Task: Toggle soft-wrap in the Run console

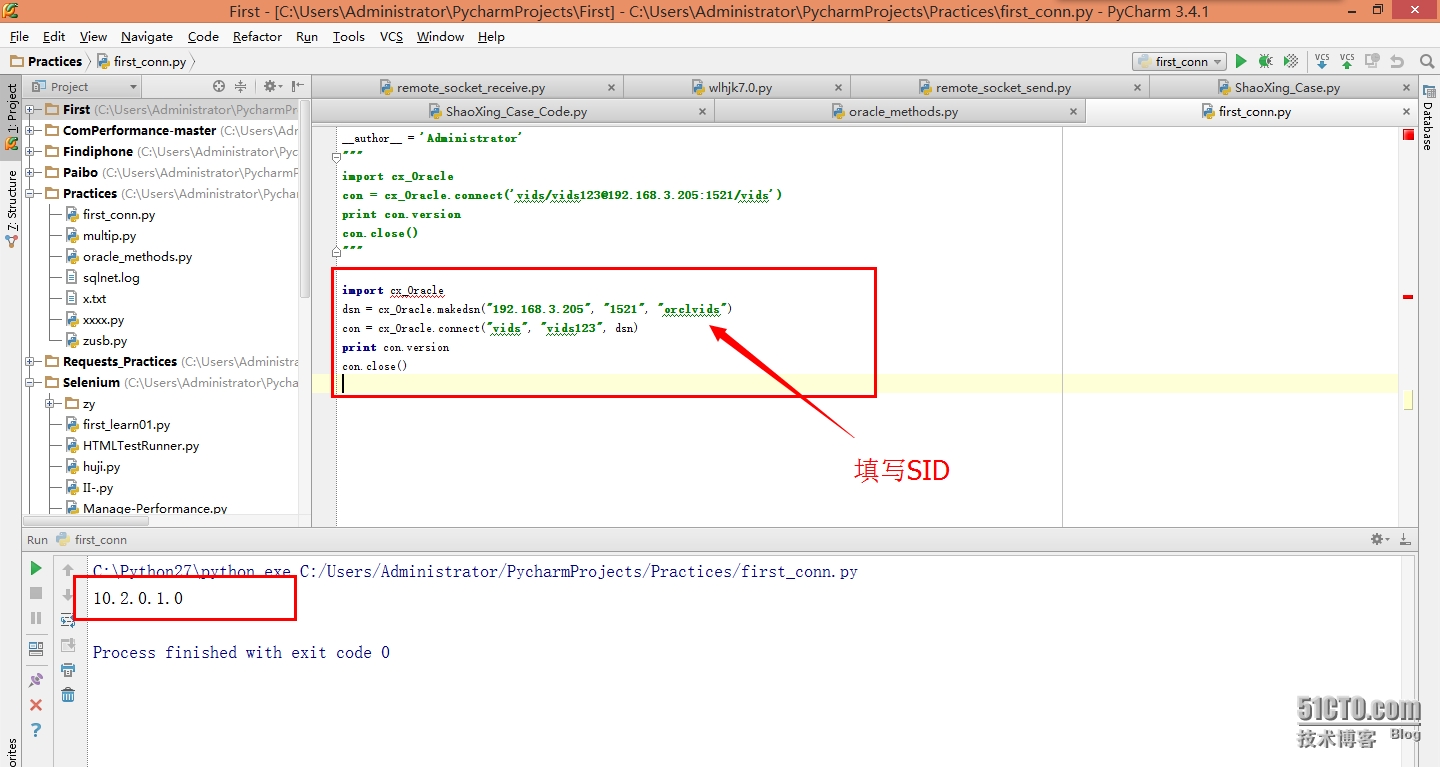Action: (x=68, y=620)
